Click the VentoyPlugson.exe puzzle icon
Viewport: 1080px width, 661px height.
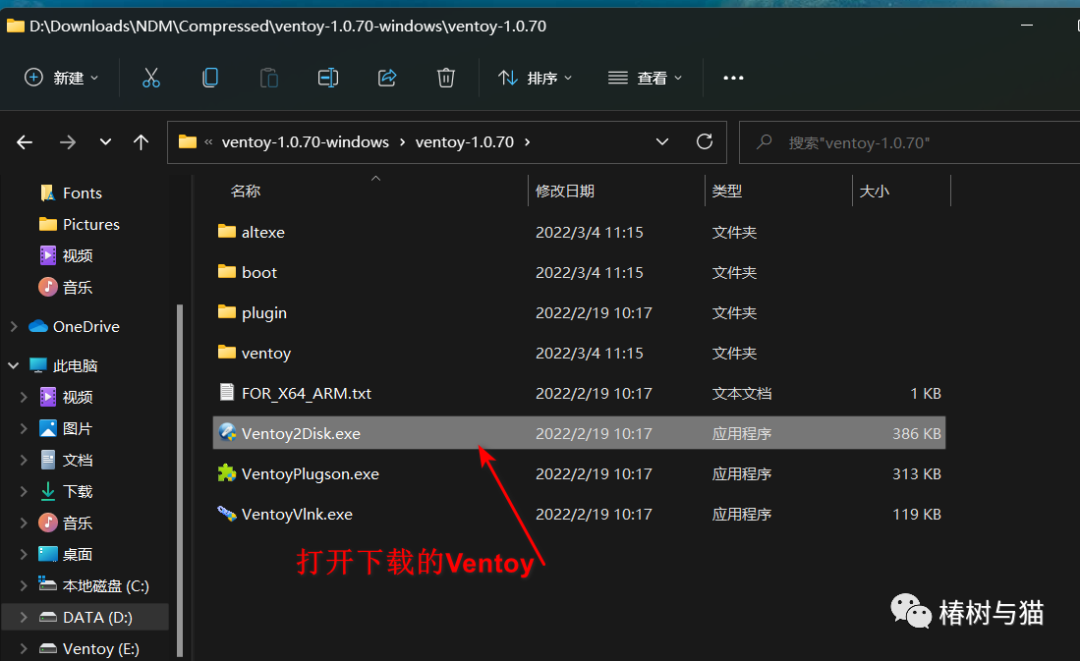(227, 473)
